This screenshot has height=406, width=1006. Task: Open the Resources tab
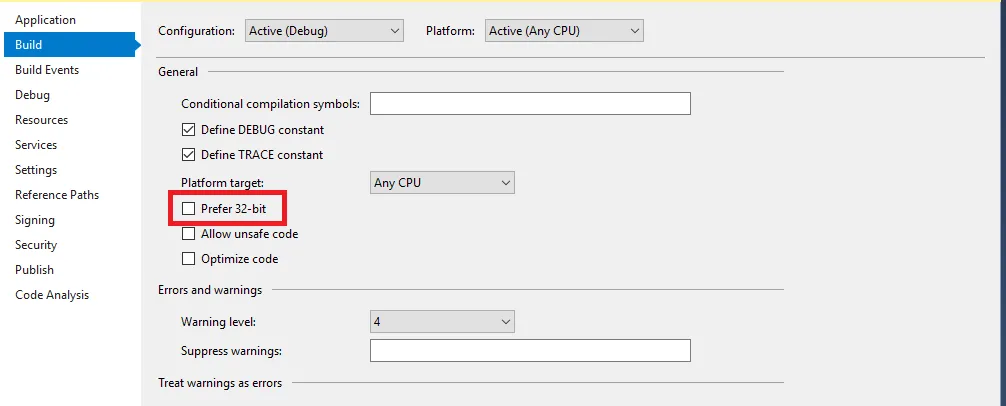click(x=41, y=120)
